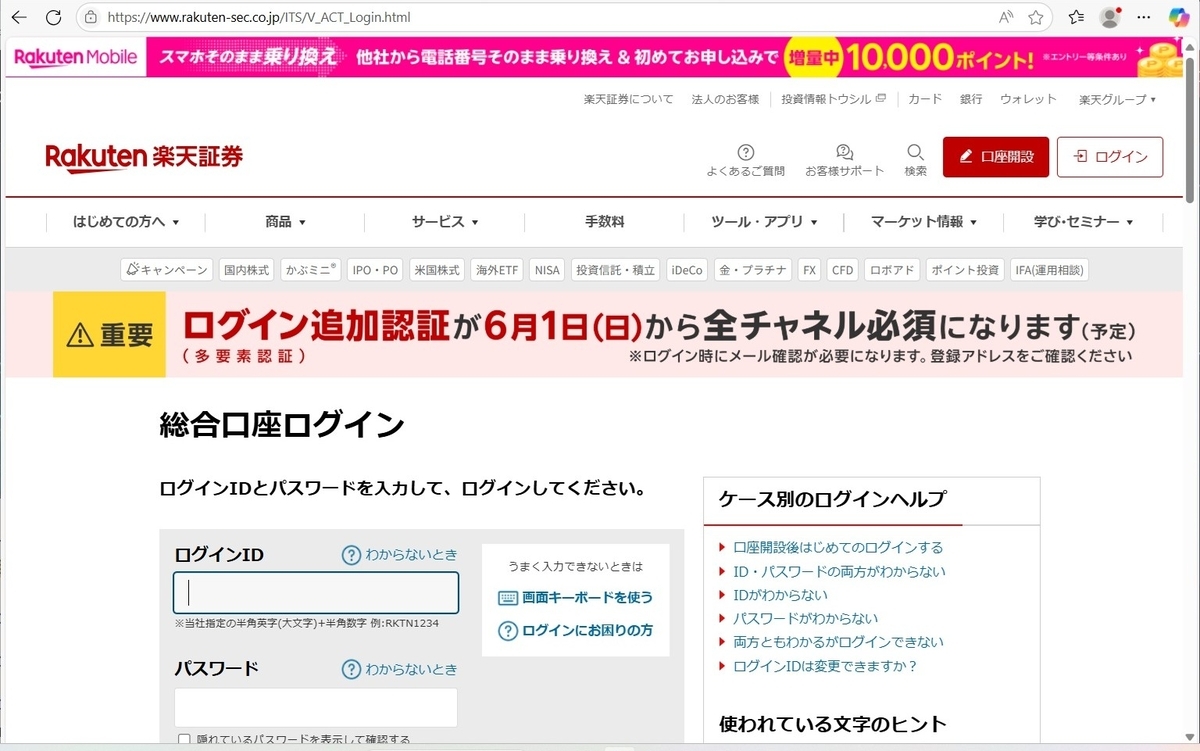Image resolution: width=1200 pixels, height=751 pixels.
Task: Open ID・パスワードの両方がわからない link
Action: 839,572
